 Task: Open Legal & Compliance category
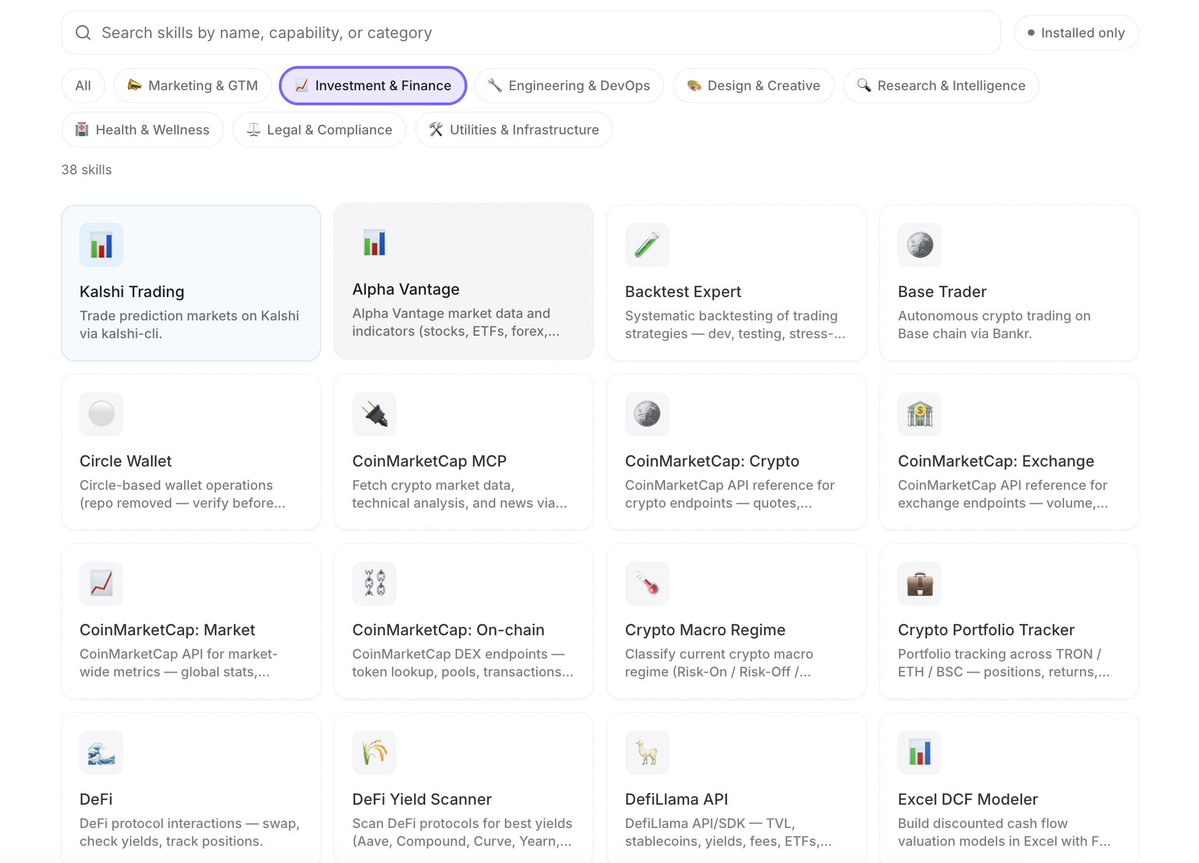click(x=319, y=130)
